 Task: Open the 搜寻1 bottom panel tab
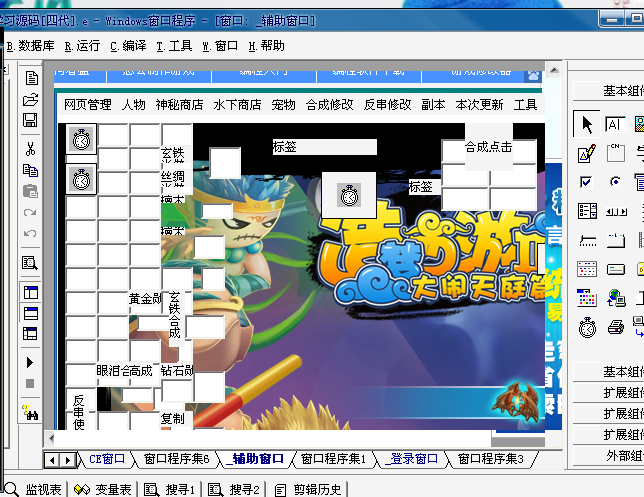[x=169, y=489]
